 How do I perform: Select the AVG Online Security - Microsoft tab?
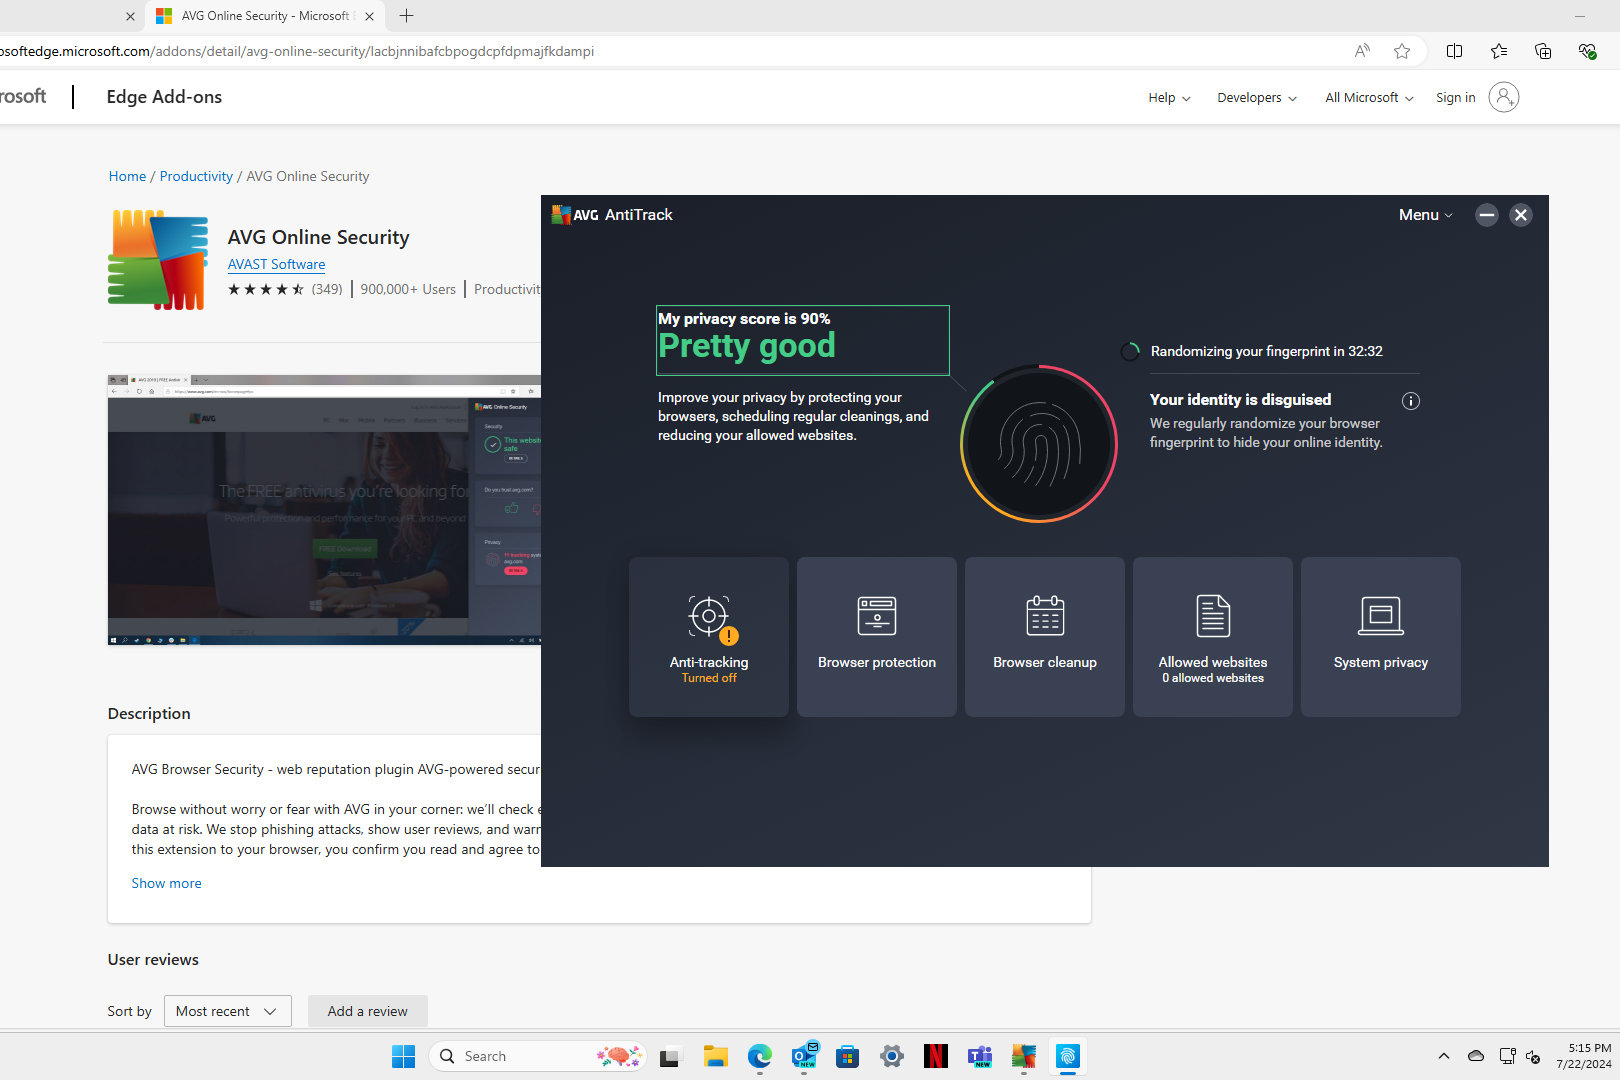click(264, 16)
